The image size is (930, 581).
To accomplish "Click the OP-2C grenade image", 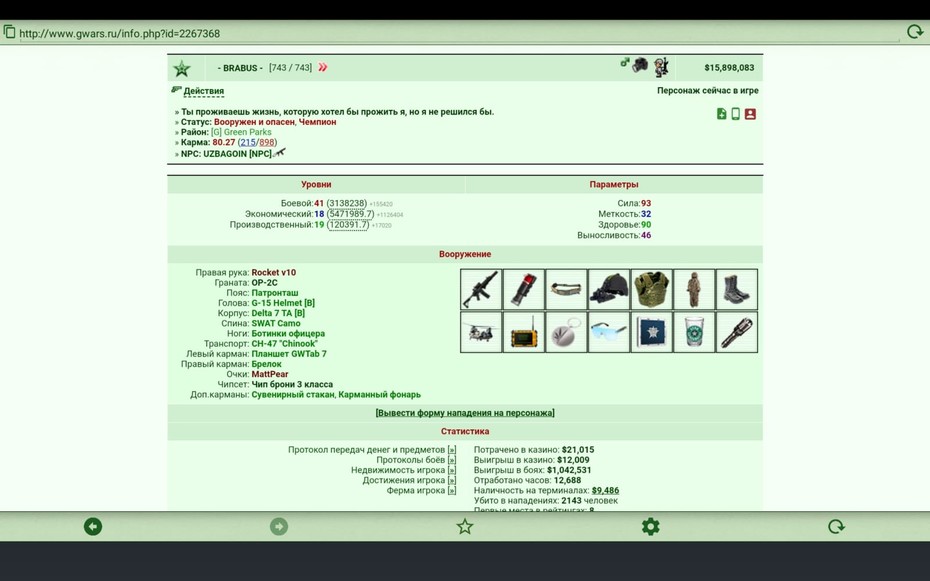I will (524, 289).
